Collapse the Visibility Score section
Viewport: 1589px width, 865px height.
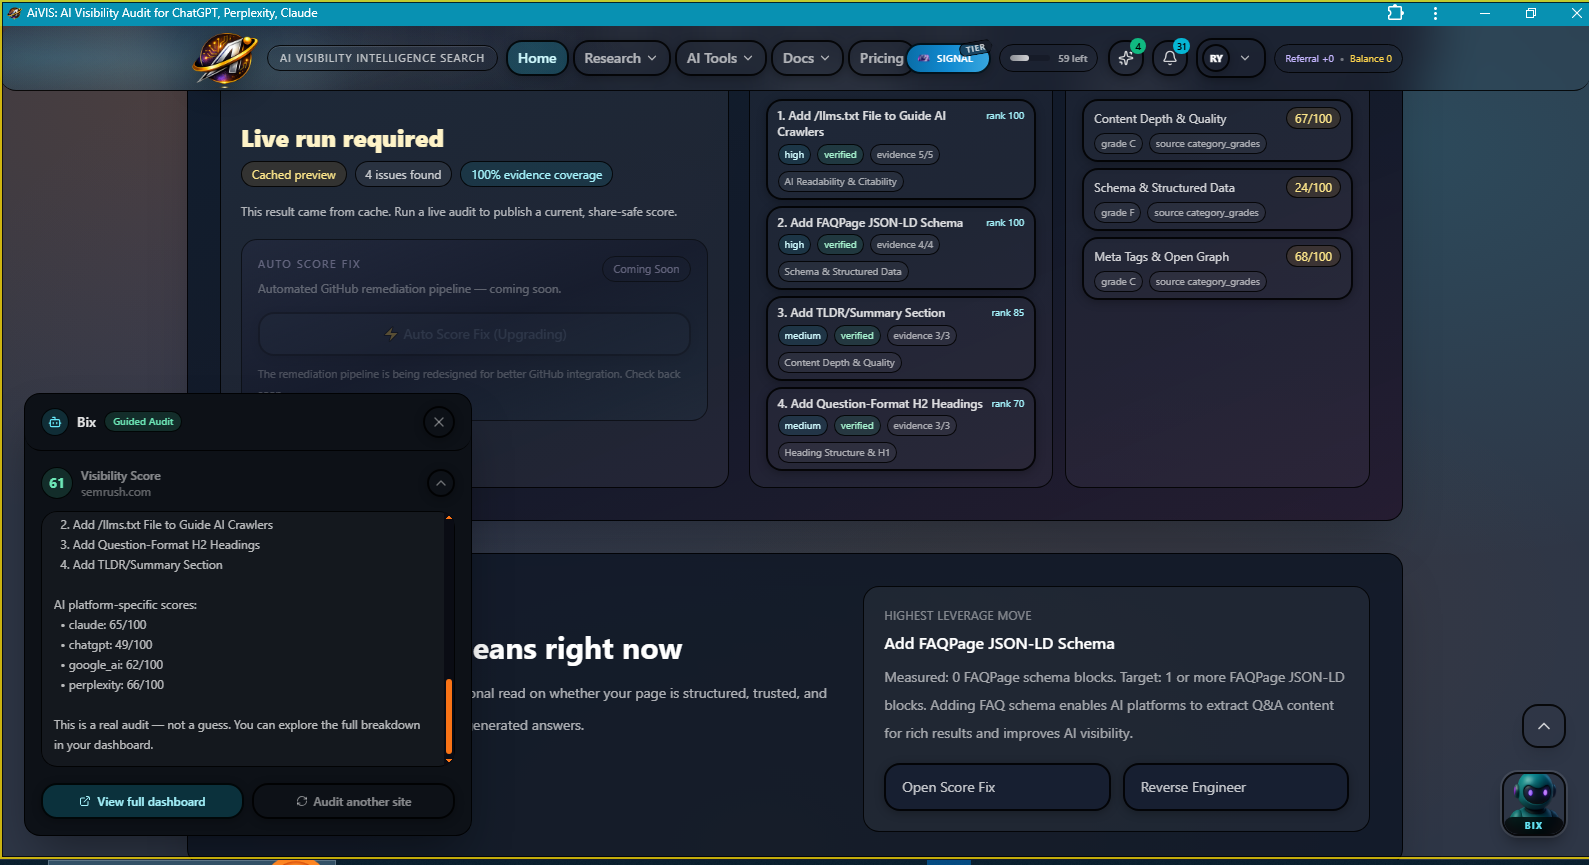tap(441, 483)
